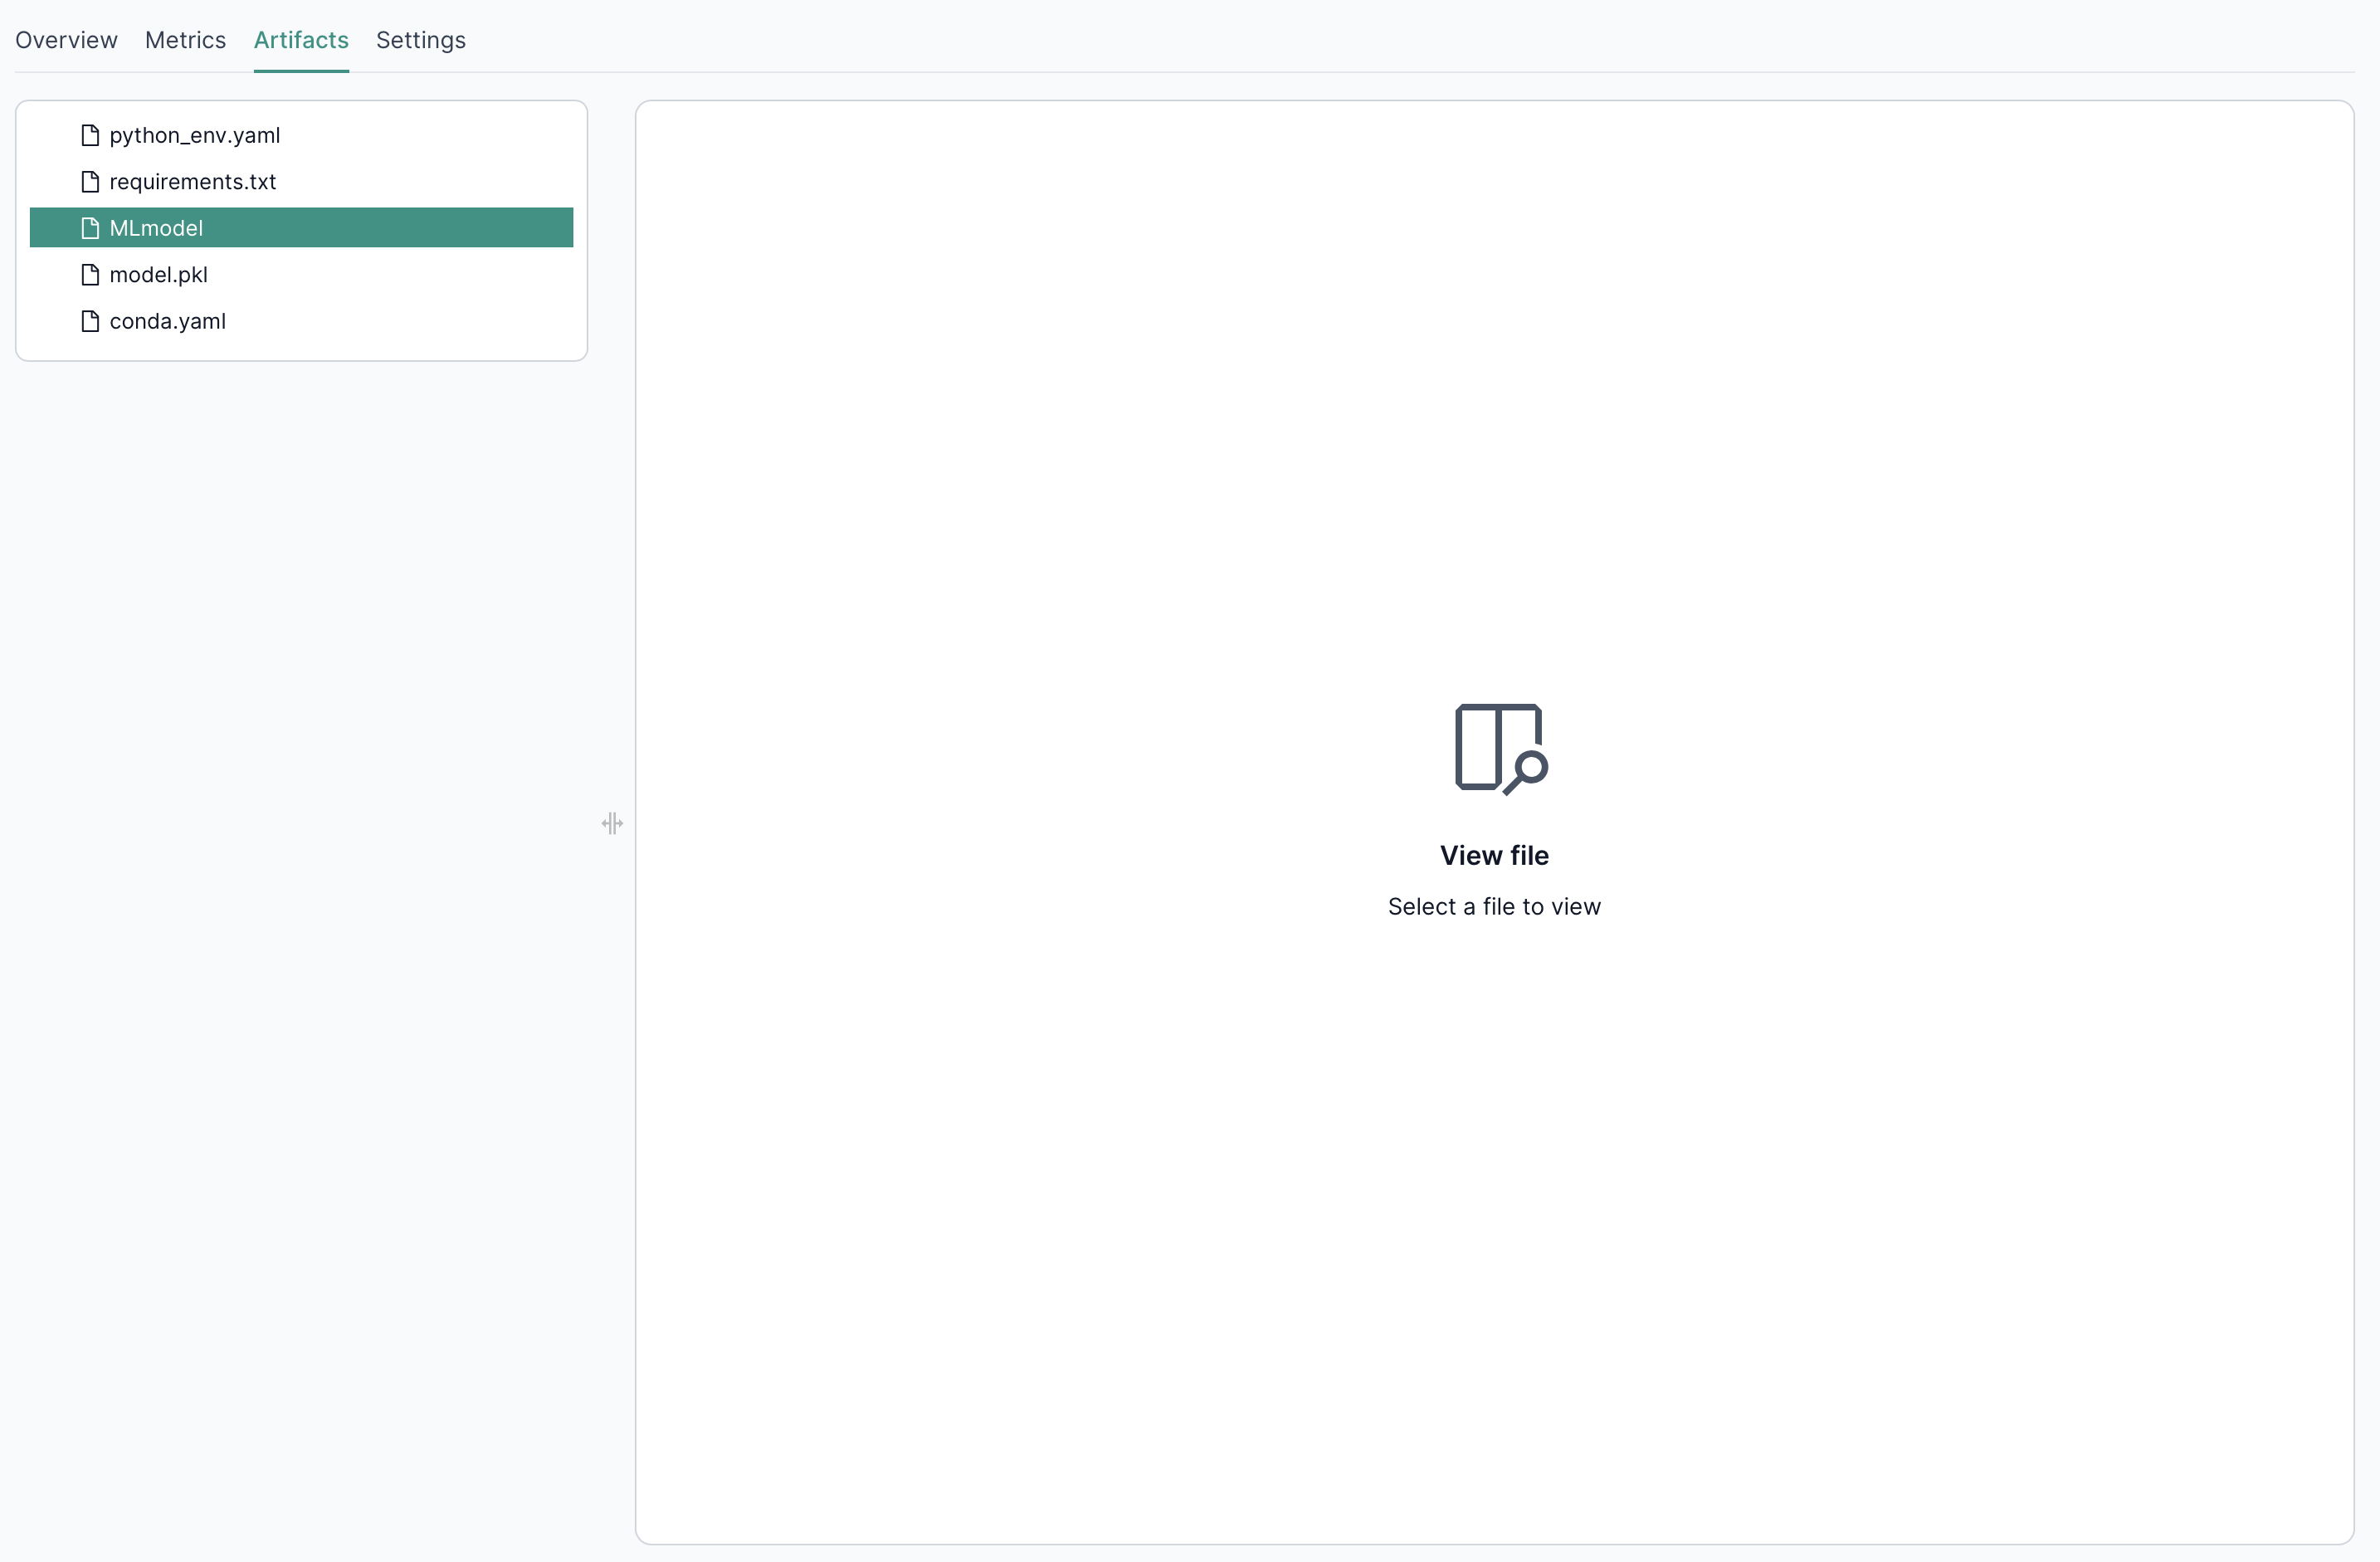Click the "View file" heading
2380x1562 pixels.
[x=1494, y=855]
